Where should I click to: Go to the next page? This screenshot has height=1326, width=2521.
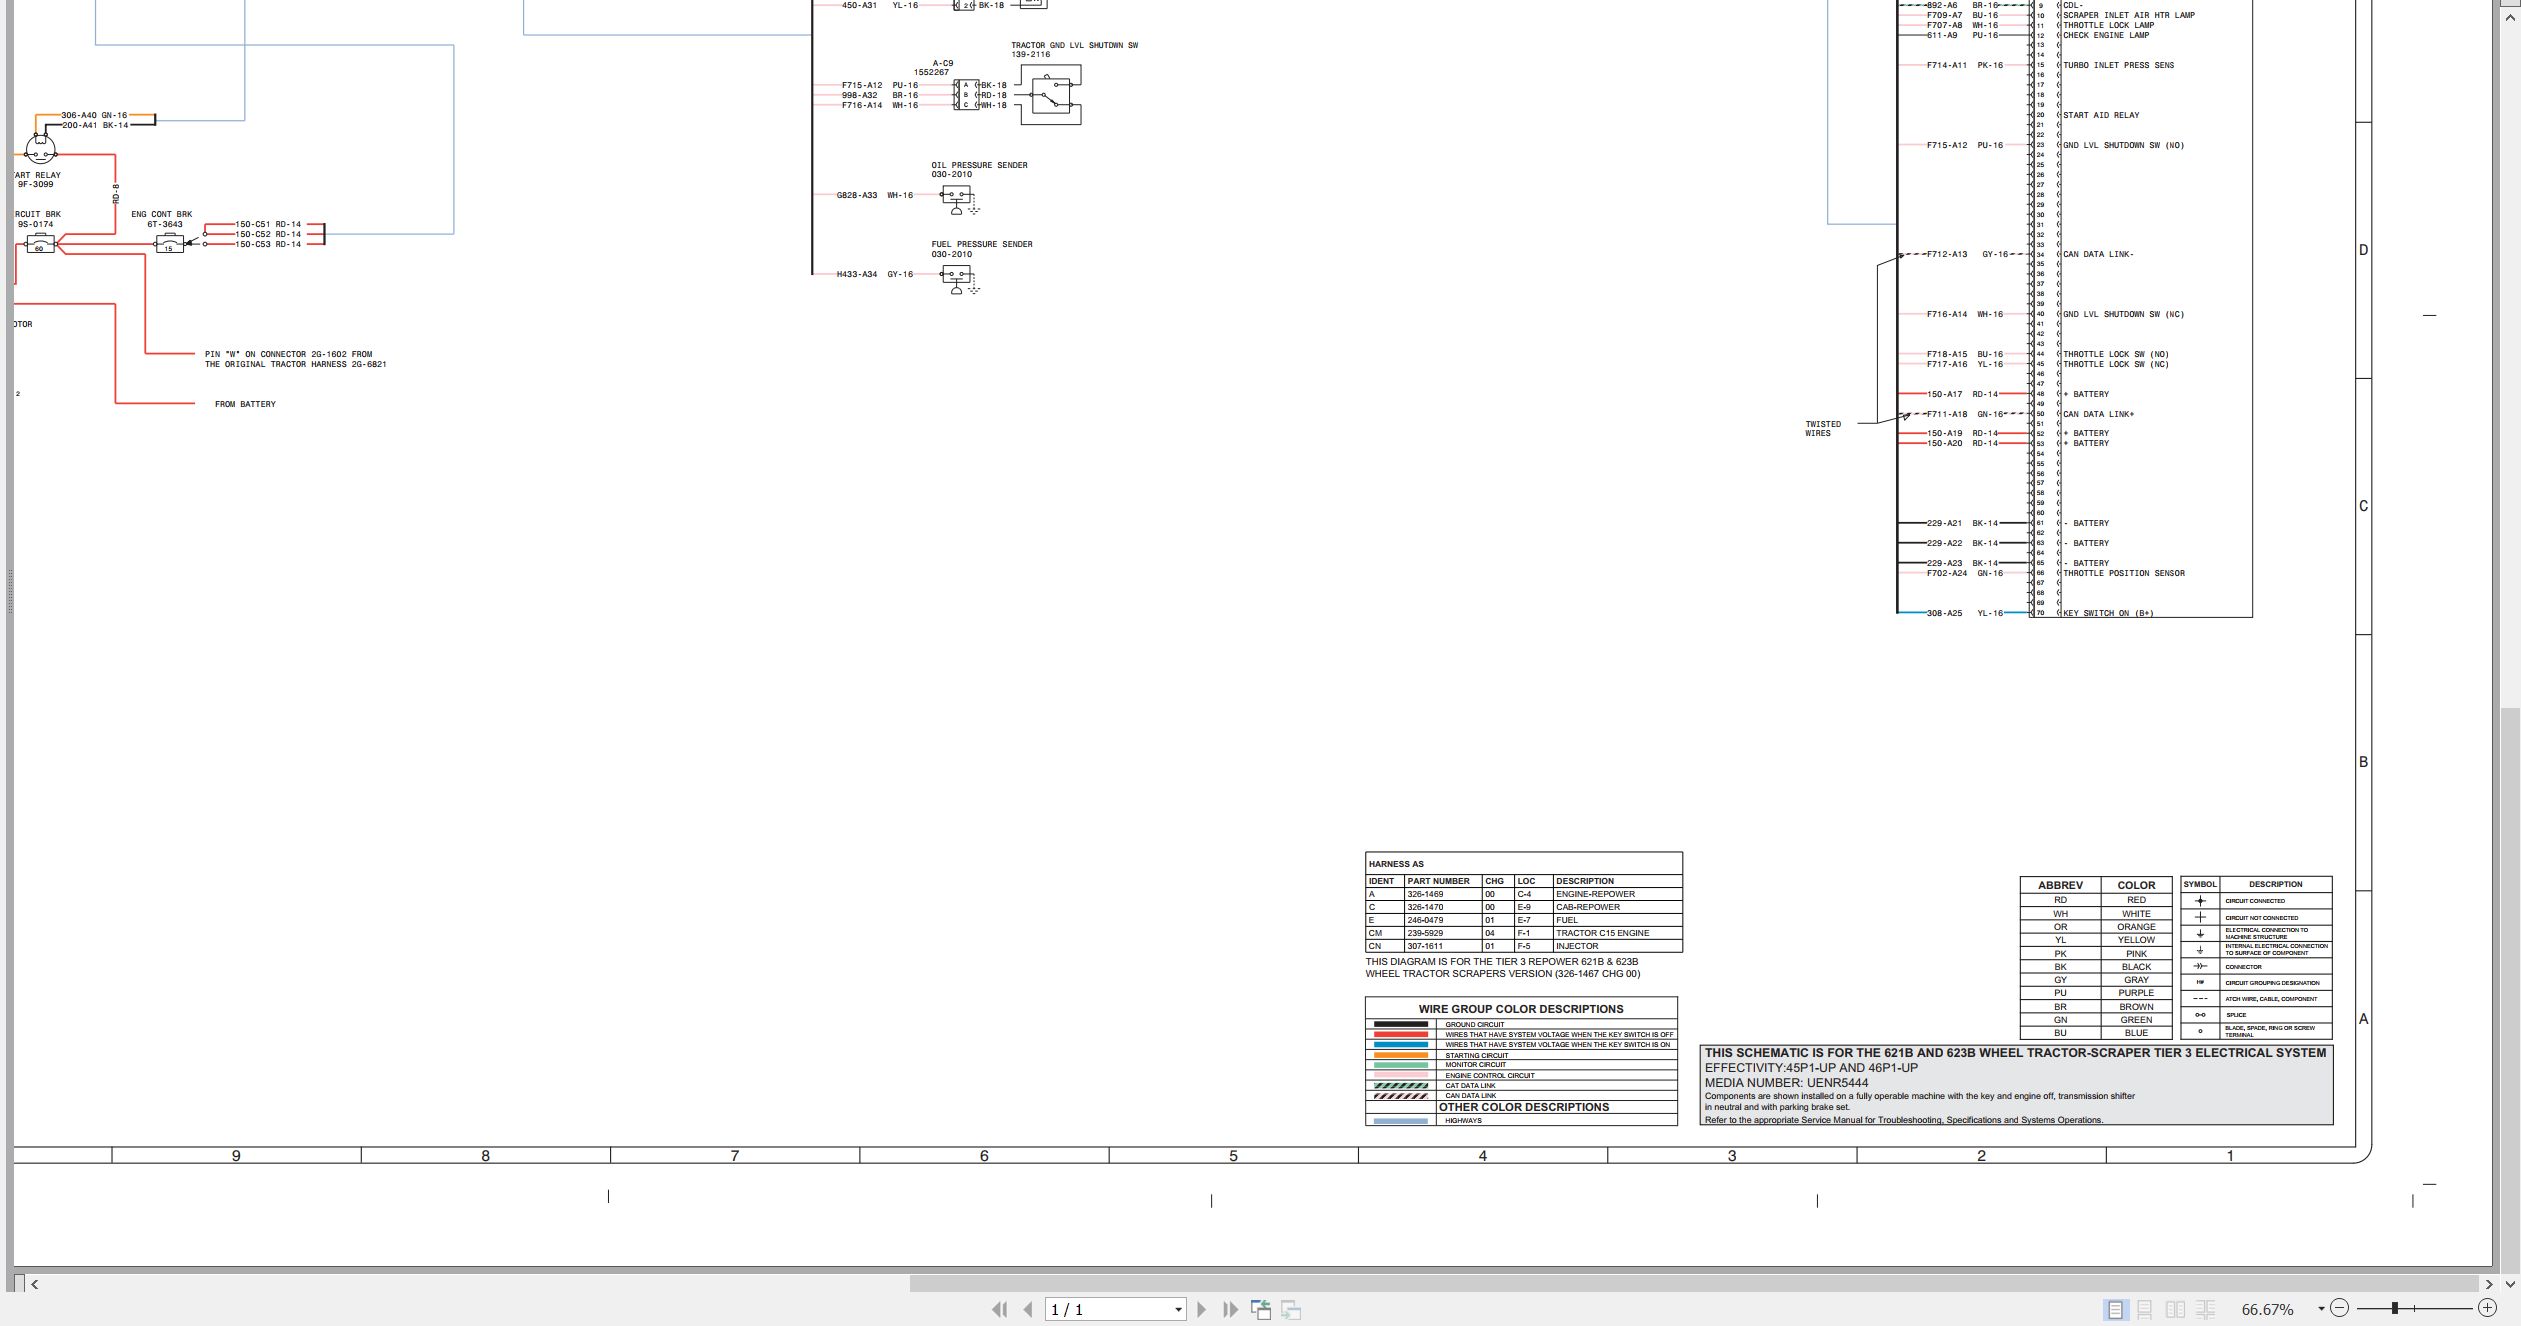click(x=1202, y=1309)
